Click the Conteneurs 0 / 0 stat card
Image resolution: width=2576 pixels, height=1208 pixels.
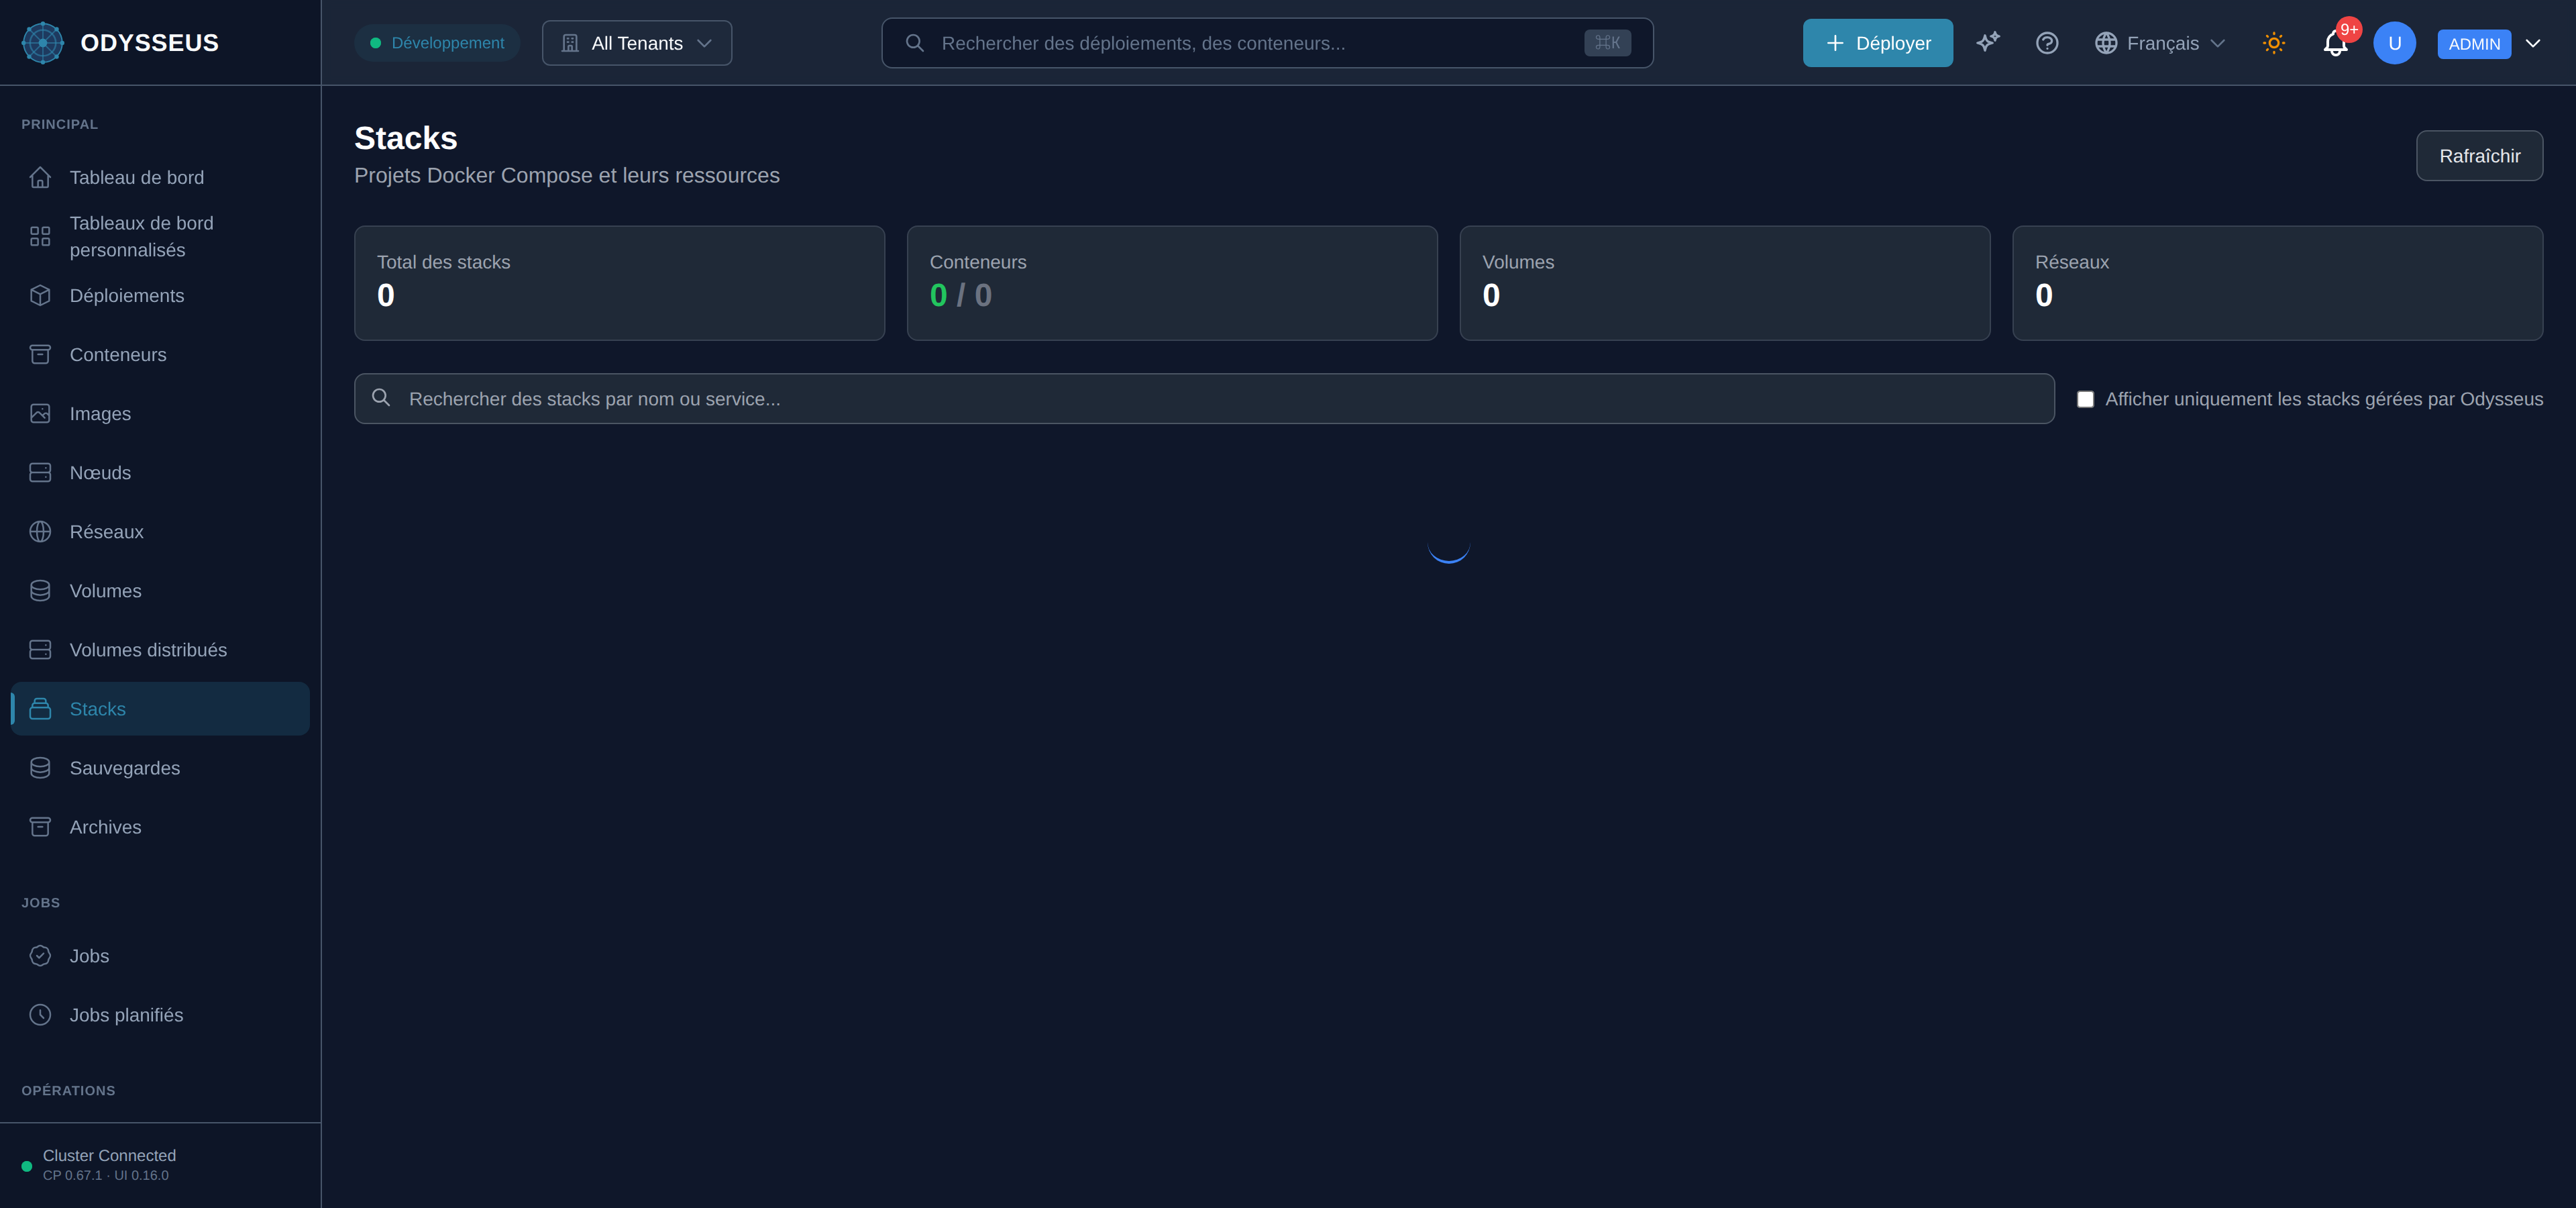click(x=1172, y=283)
